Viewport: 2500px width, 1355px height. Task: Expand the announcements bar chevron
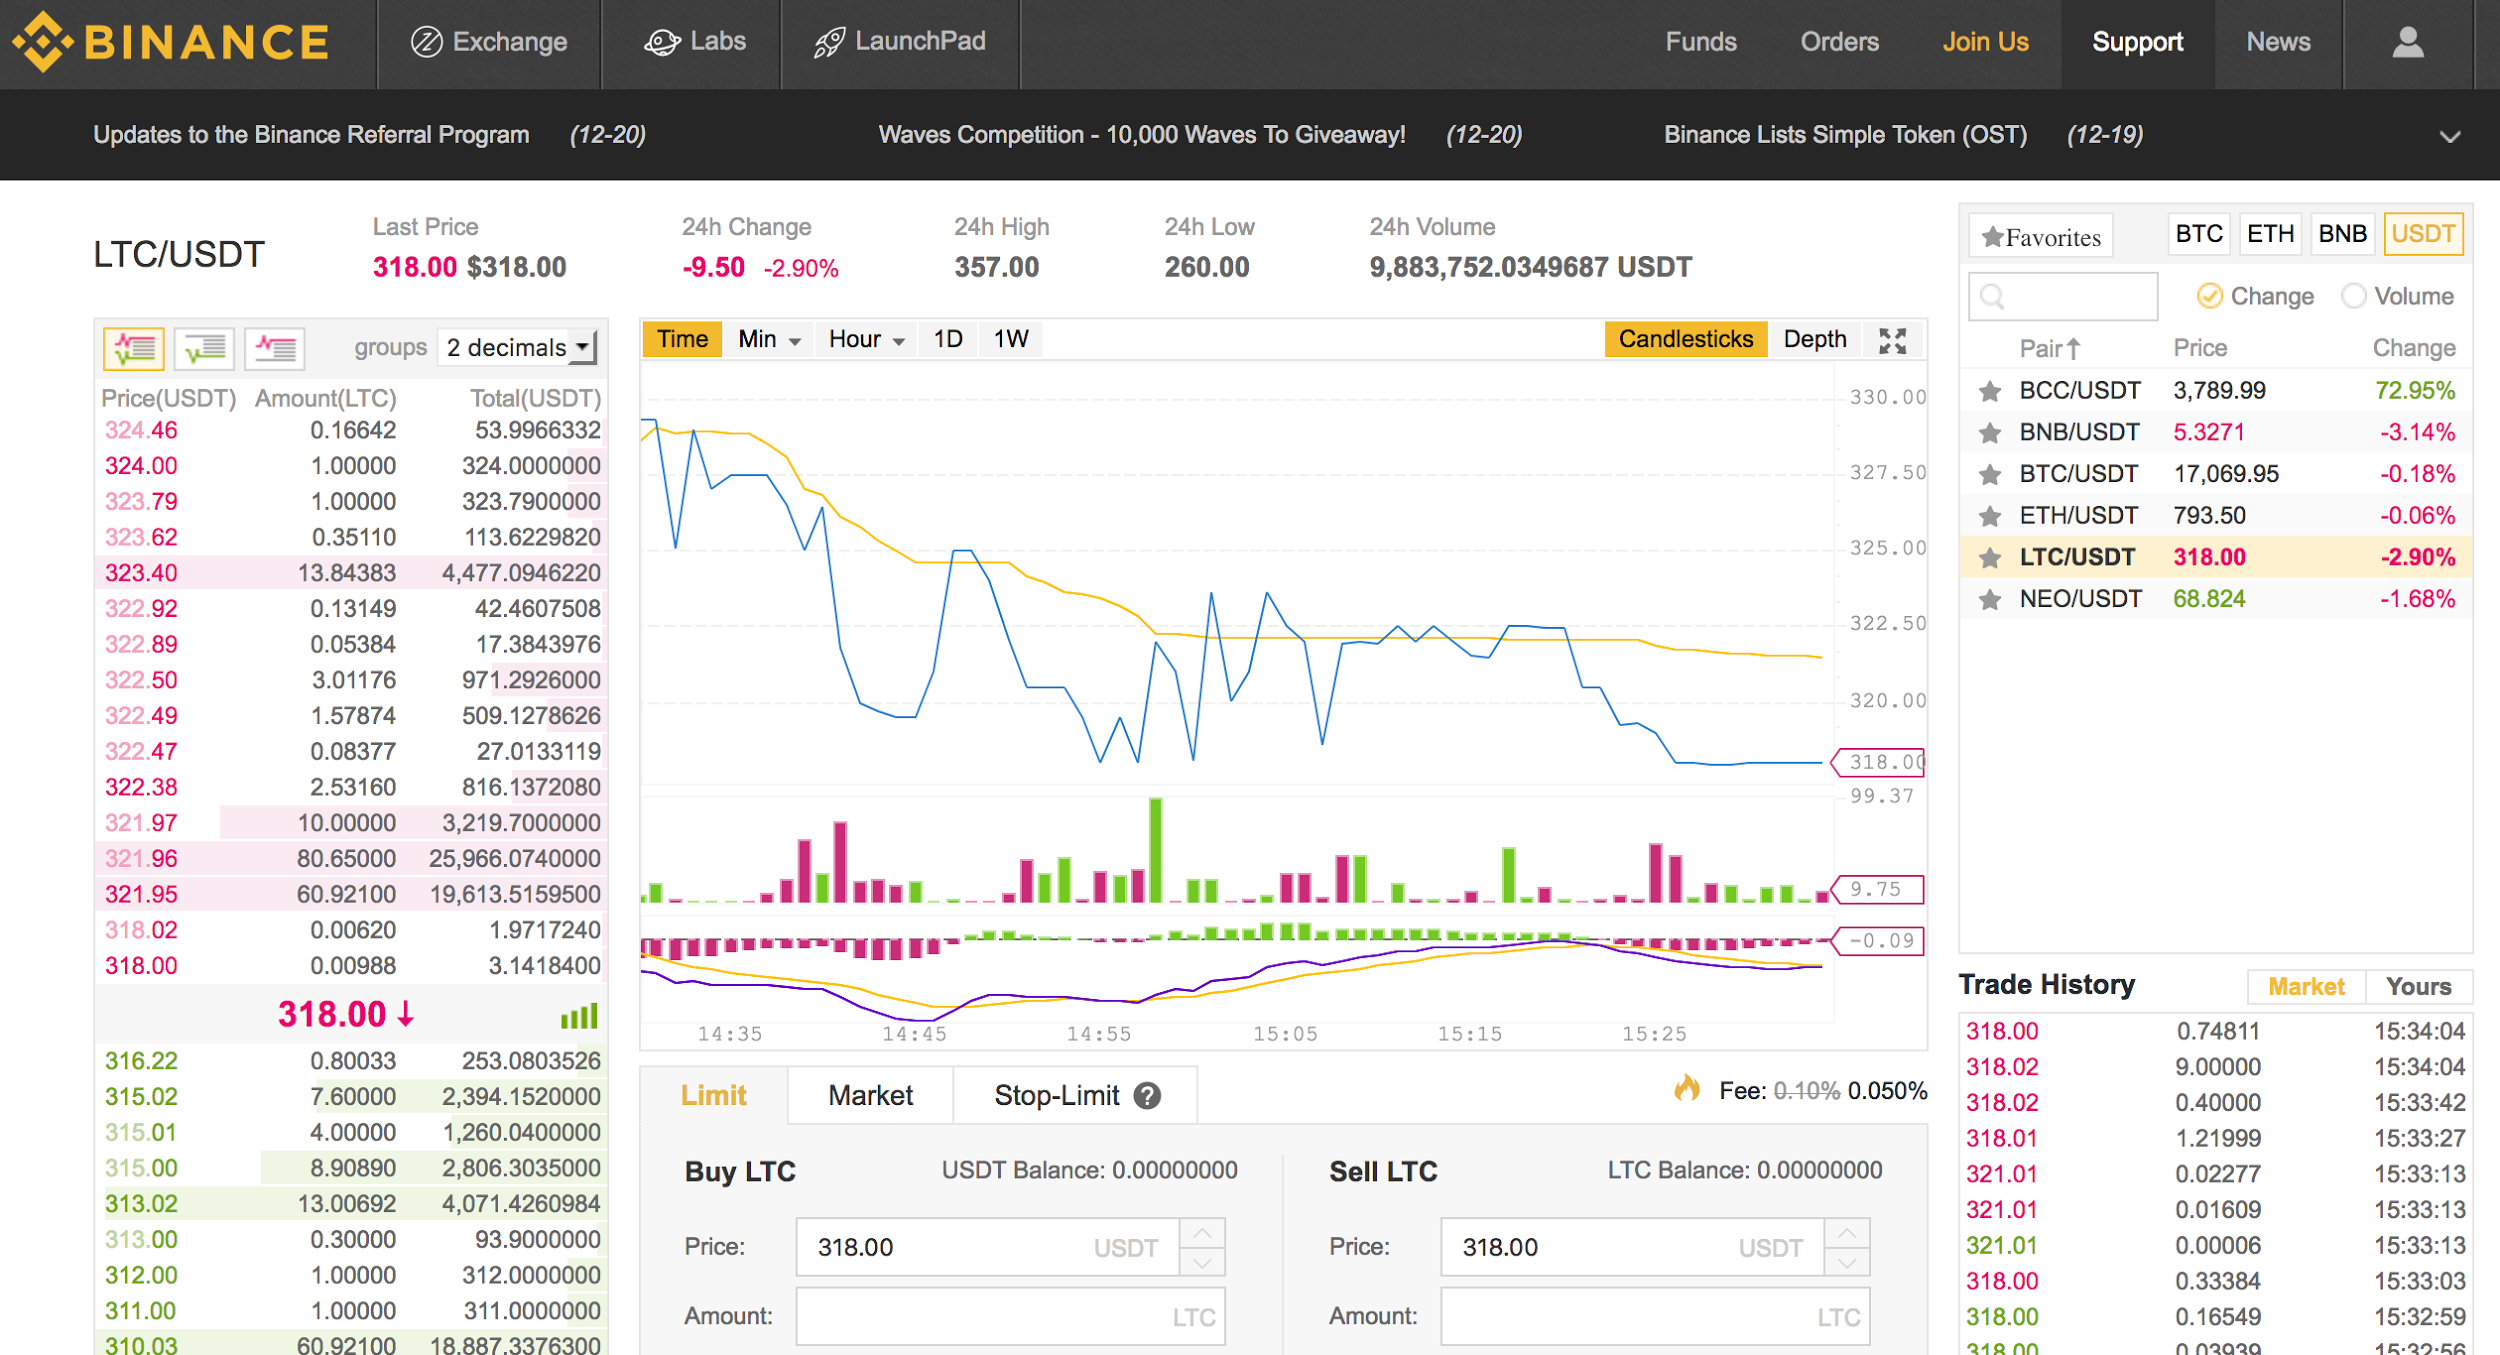(2449, 136)
